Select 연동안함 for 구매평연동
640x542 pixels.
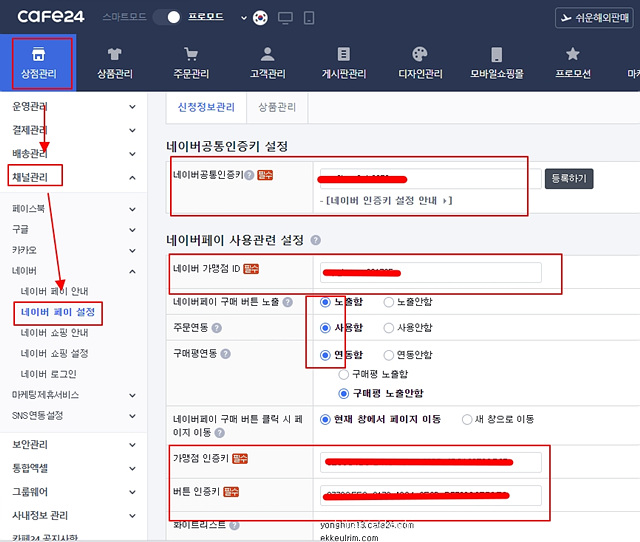[x=389, y=355]
